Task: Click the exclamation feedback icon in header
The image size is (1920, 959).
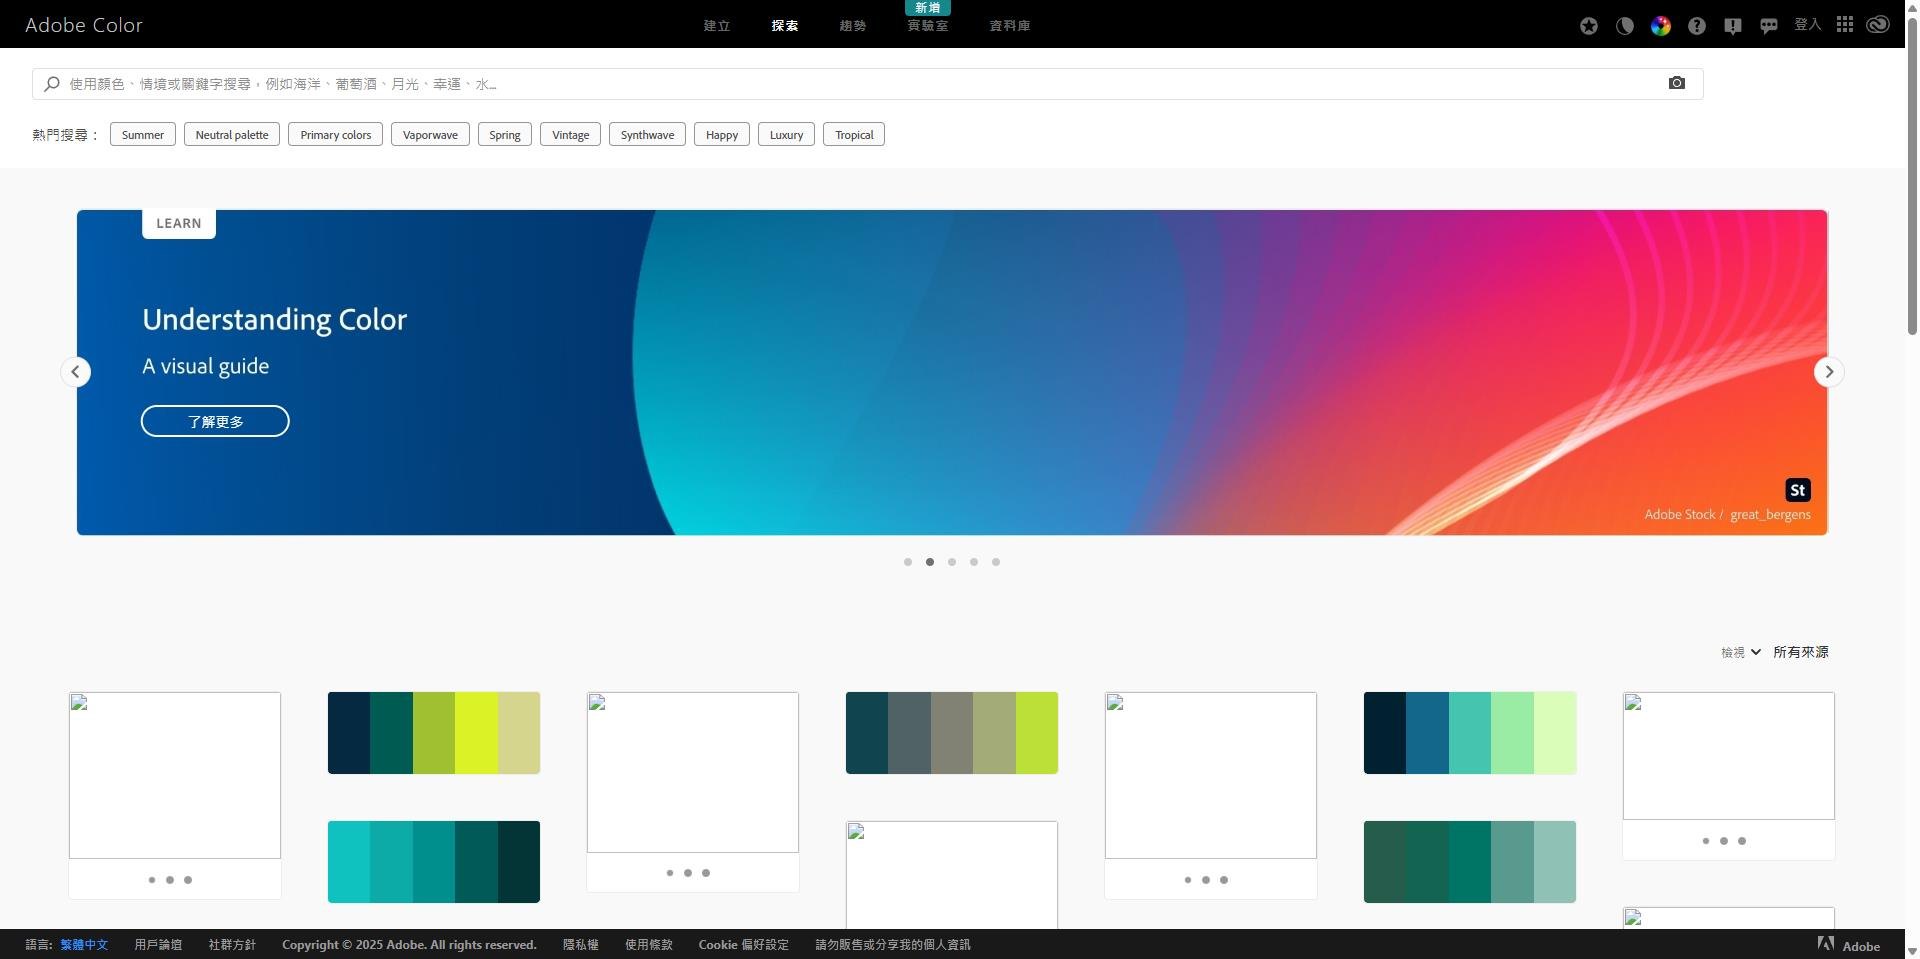Action: click(x=1733, y=26)
